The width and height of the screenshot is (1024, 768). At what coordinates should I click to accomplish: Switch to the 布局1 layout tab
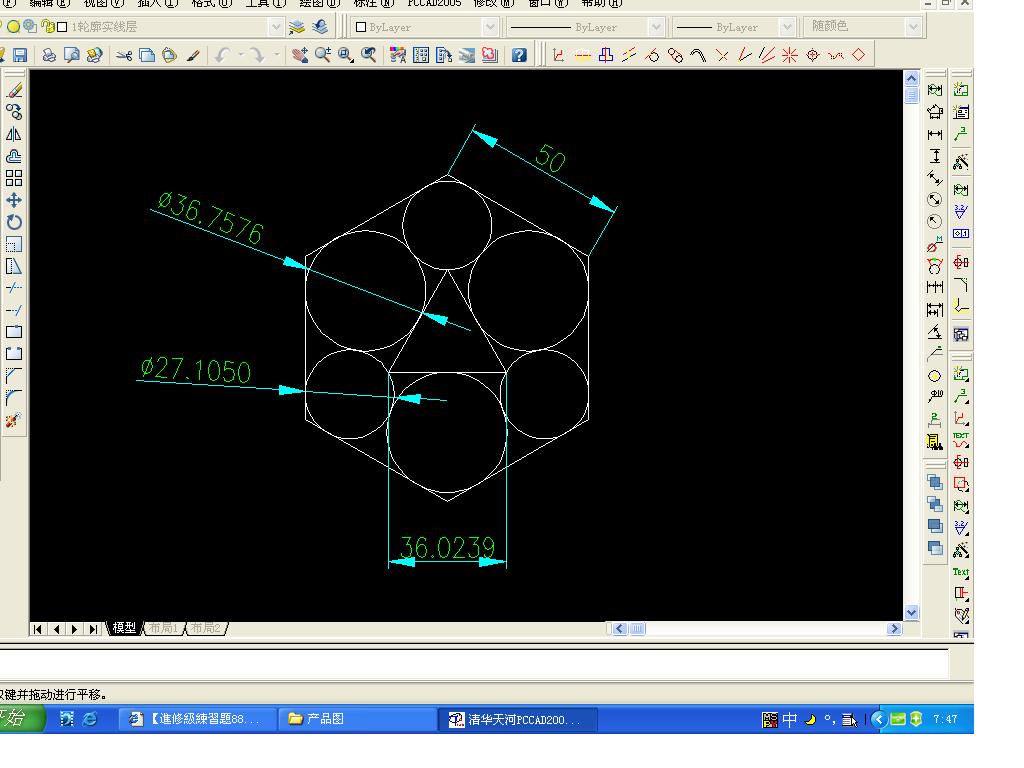pyautogui.click(x=163, y=628)
